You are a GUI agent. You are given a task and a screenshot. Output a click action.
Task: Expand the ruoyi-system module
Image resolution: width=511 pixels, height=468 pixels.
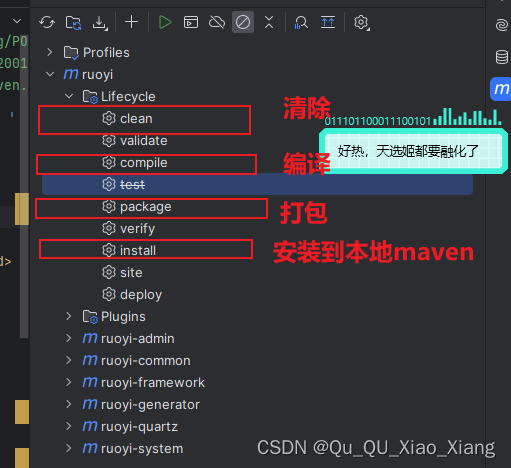click(69, 448)
